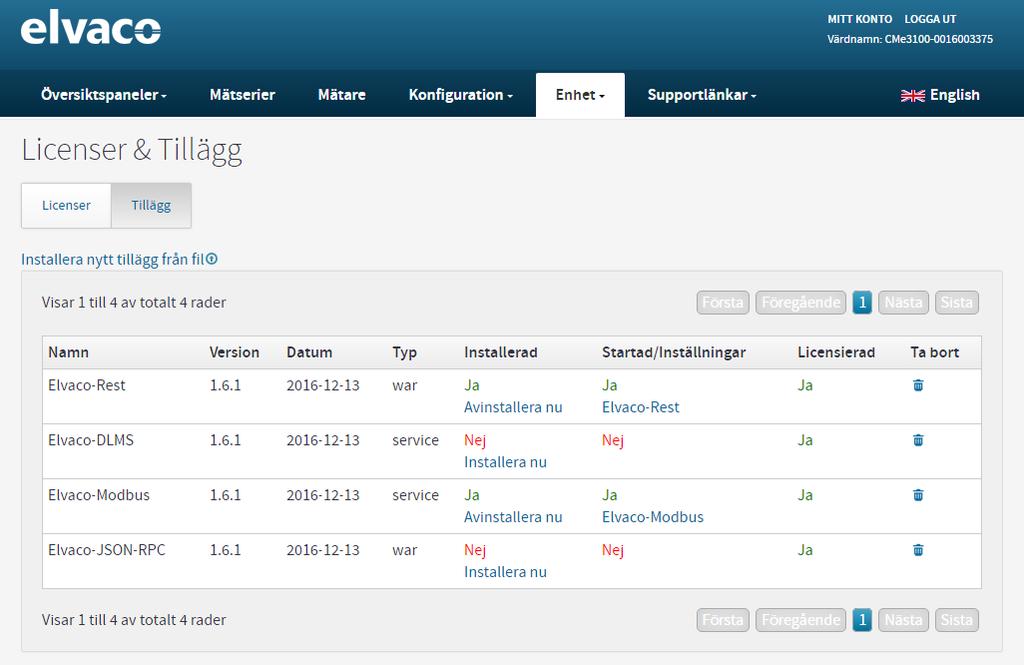Click top page 1 button
Image resolution: width=1024 pixels, height=665 pixels.
tap(862, 302)
